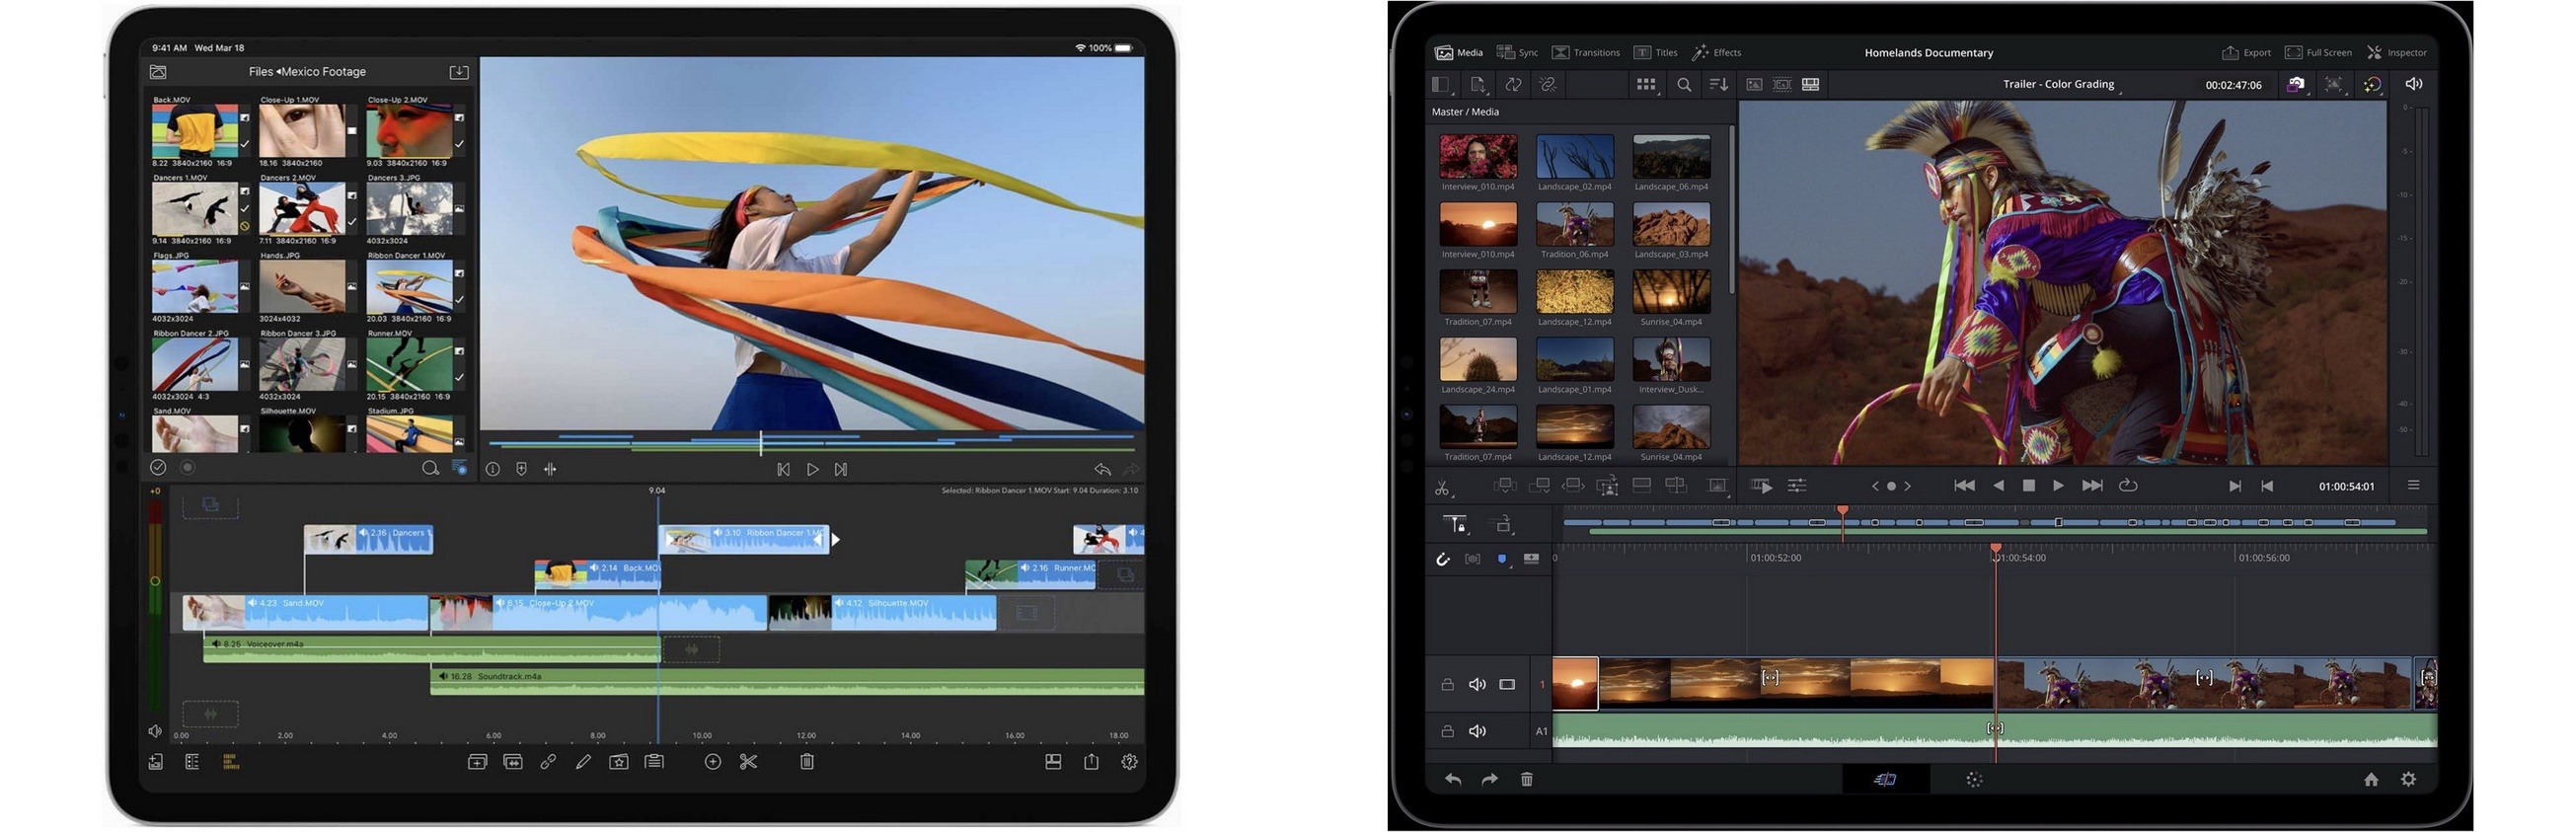Toggle the multi-select checkmark in LumaFusion library

tap(158, 467)
